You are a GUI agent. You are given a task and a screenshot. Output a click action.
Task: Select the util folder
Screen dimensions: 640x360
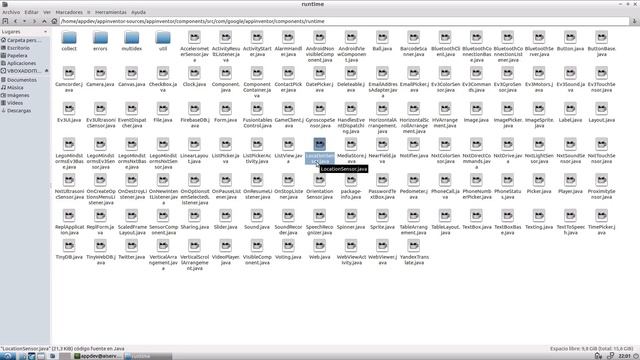(163, 41)
